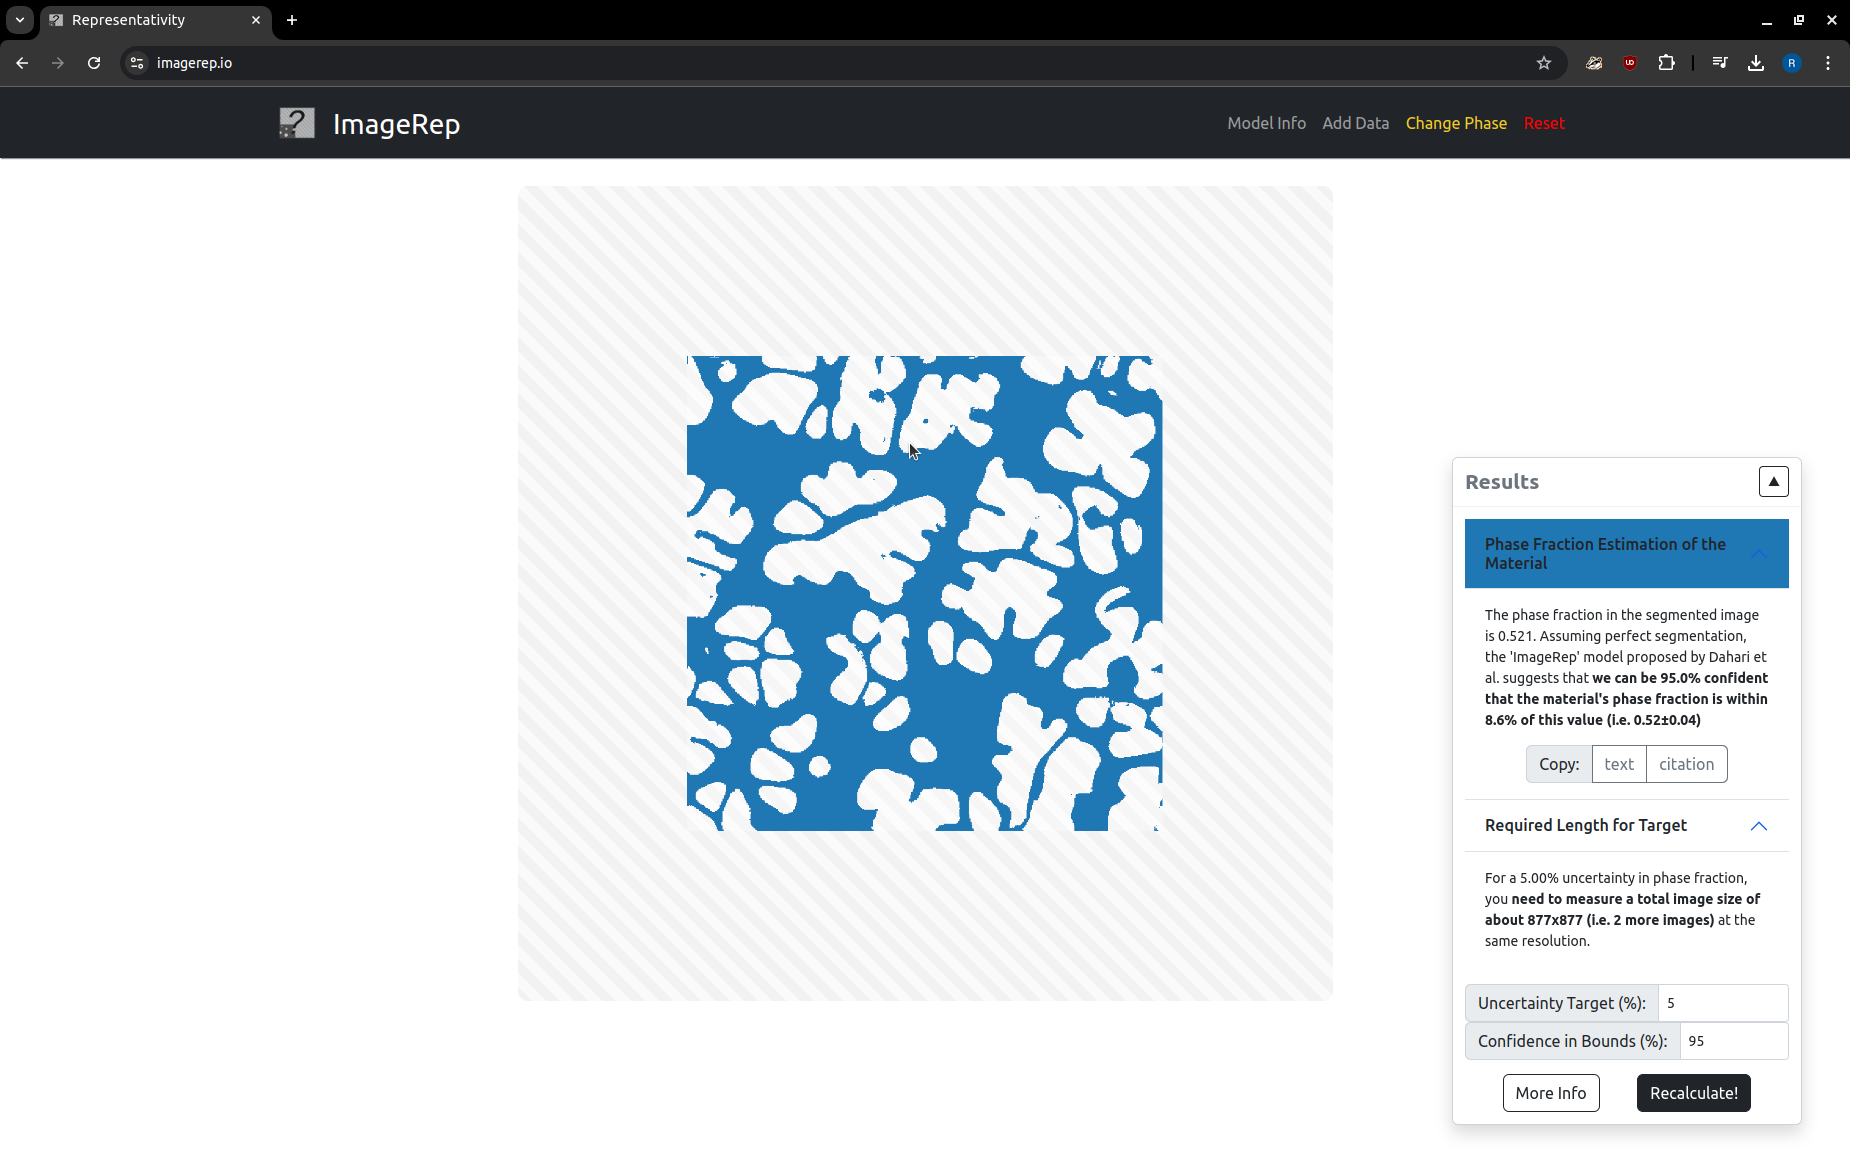Open the browser profile avatar

tap(1792, 63)
